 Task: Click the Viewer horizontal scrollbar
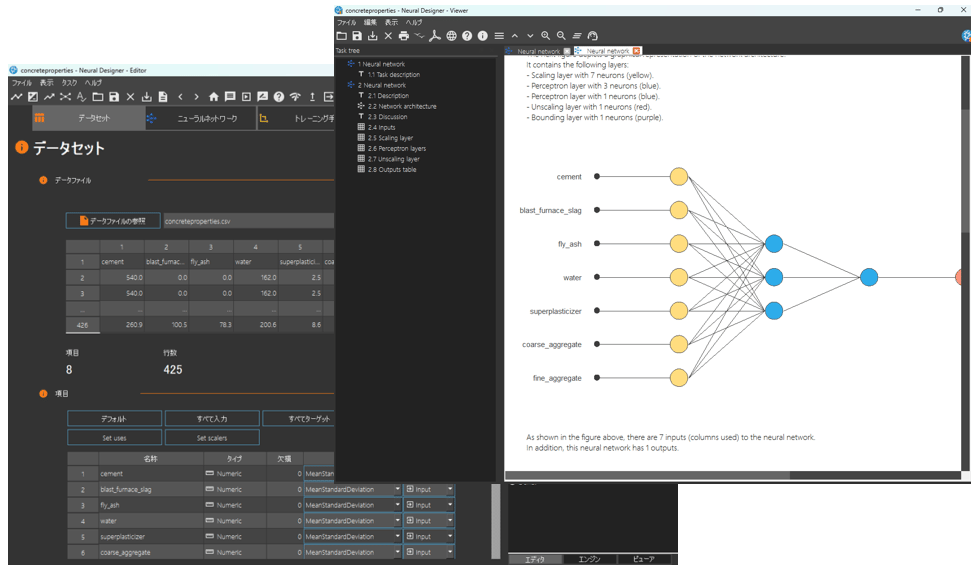tap(647, 475)
